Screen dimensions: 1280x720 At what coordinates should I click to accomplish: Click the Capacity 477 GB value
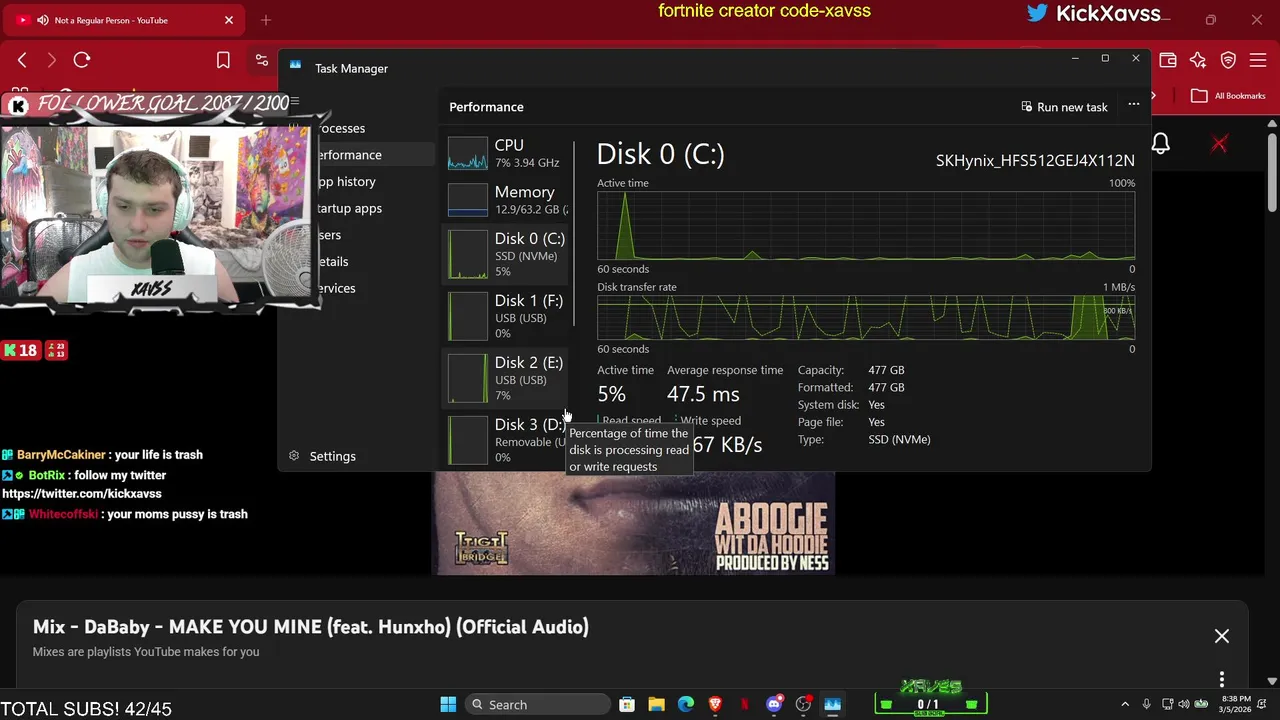(886, 370)
